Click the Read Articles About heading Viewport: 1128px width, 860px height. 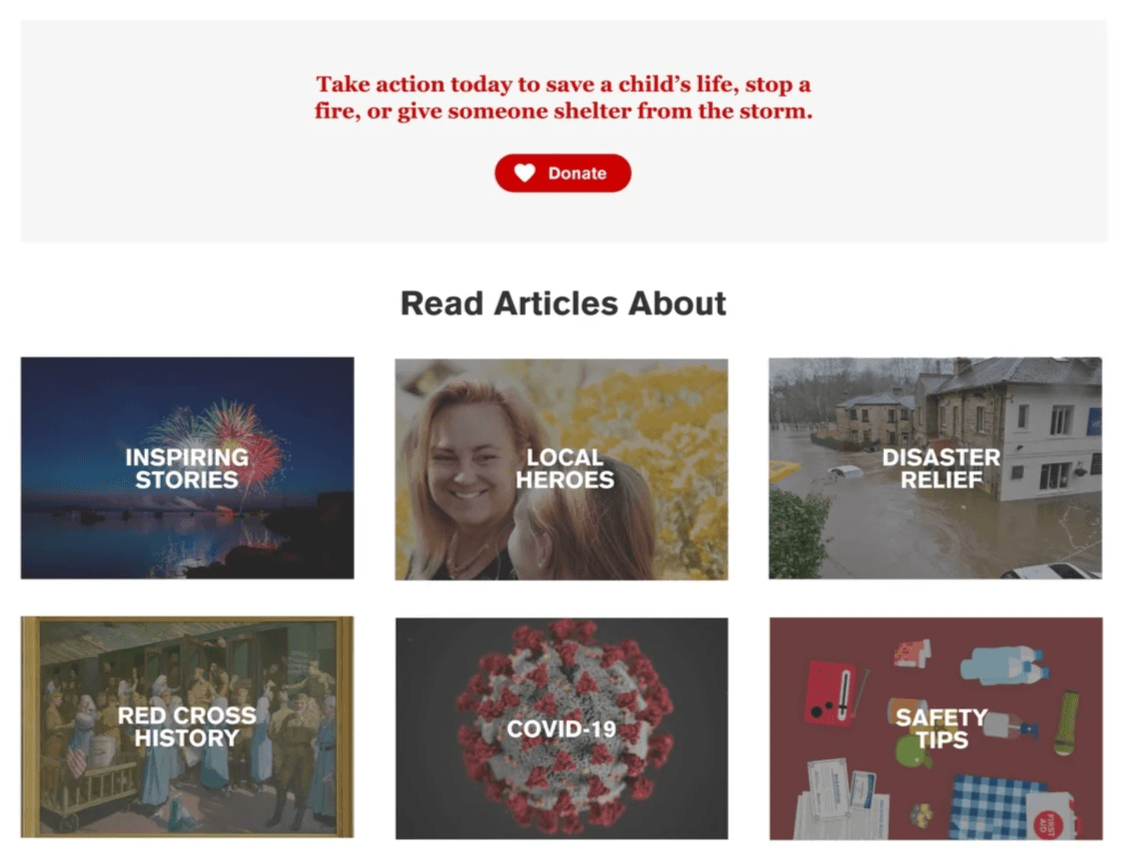click(563, 303)
